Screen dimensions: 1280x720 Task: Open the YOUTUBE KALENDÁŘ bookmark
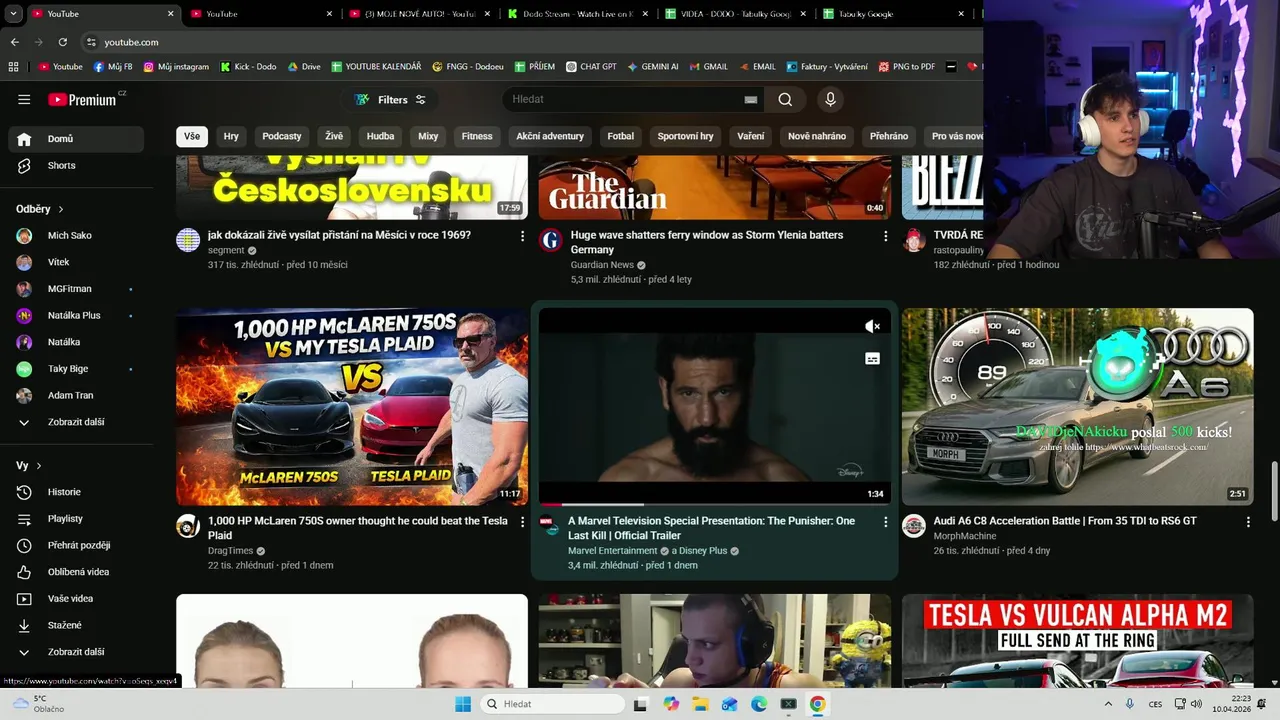tap(375, 67)
